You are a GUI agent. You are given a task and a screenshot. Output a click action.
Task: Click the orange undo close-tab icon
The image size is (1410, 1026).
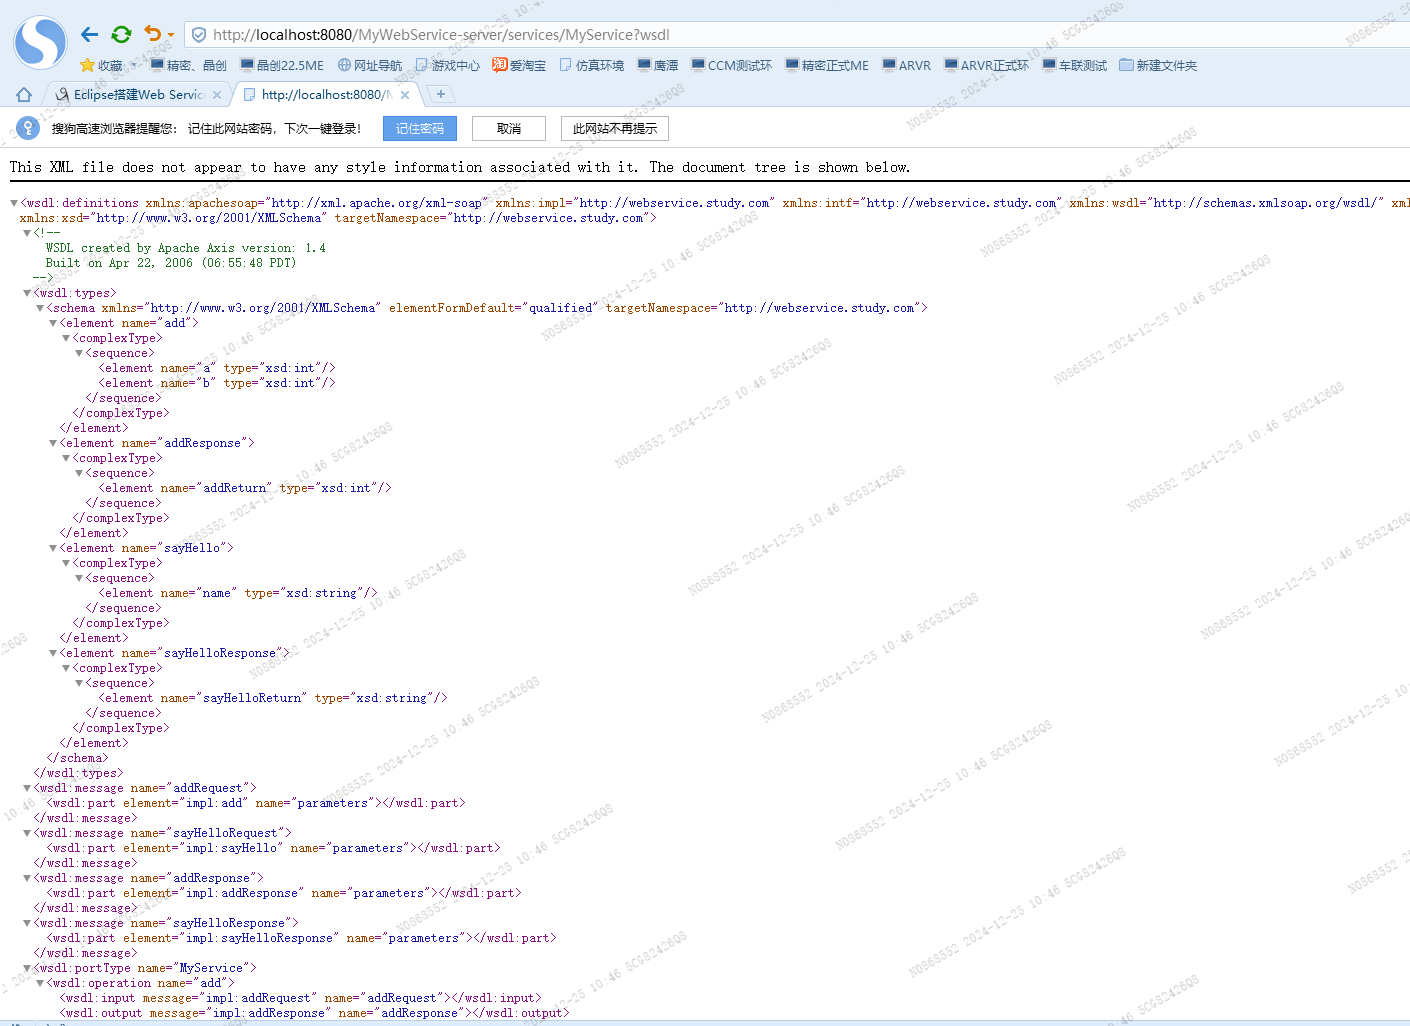pyautogui.click(x=152, y=34)
